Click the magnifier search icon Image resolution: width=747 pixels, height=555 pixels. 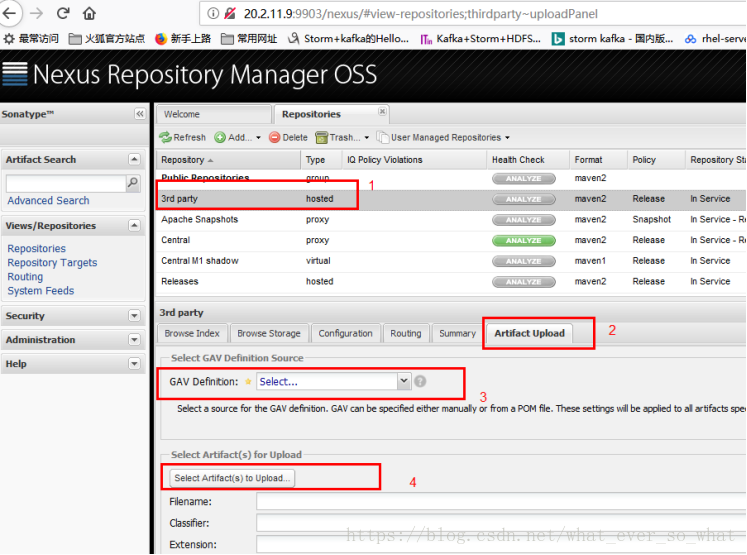point(133,183)
